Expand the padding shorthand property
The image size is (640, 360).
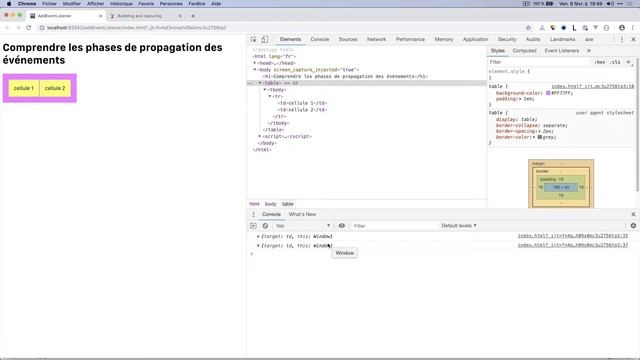coord(520,99)
